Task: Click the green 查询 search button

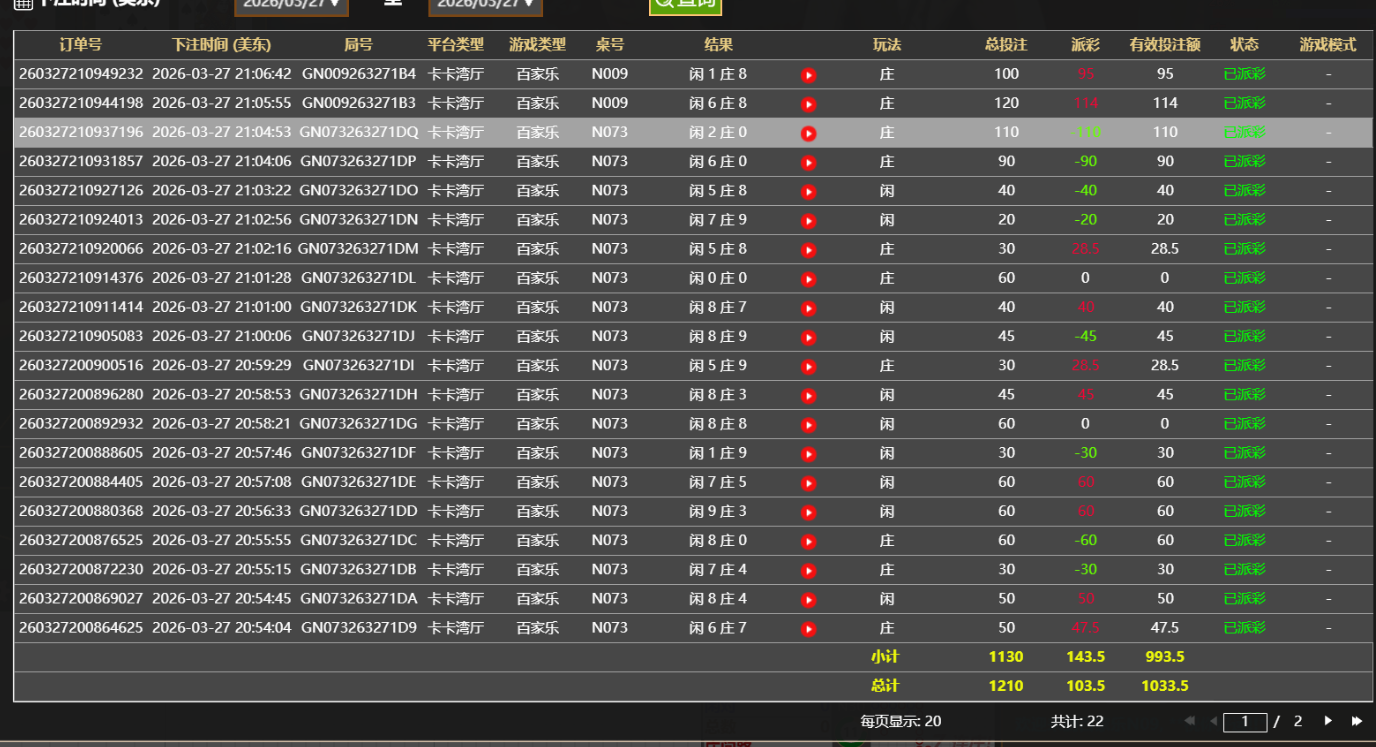Action: (x=685, y=5)
